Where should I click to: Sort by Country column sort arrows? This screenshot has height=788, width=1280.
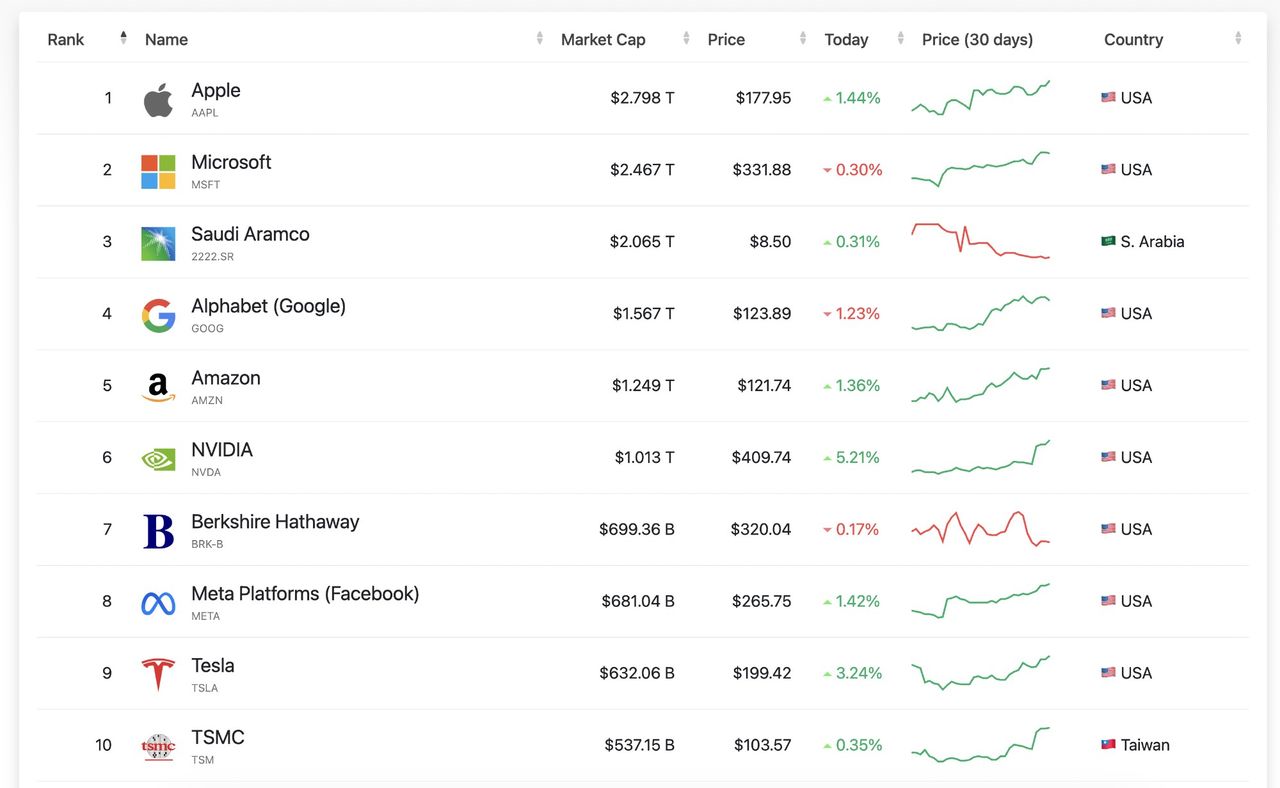click(x=1238, y=39)
